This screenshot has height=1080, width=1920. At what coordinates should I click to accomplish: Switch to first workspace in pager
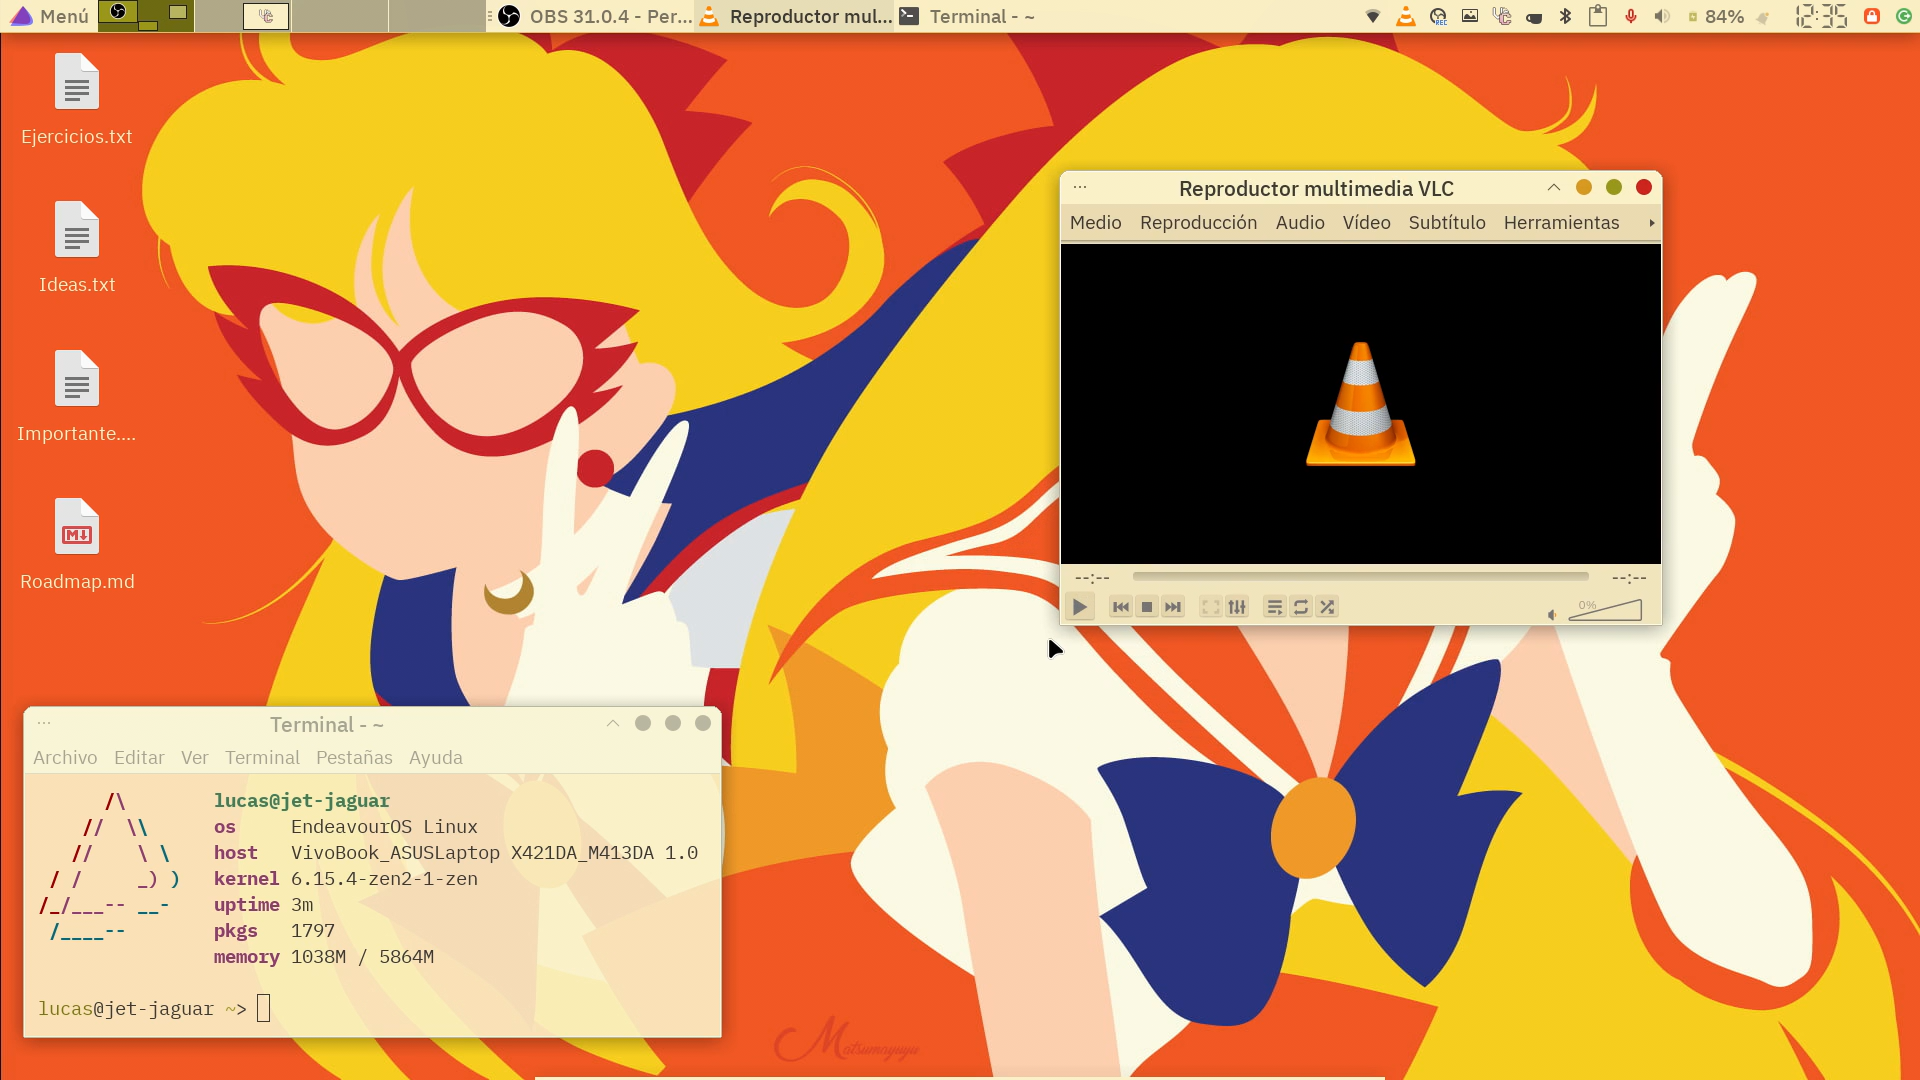tap(146, 16)
